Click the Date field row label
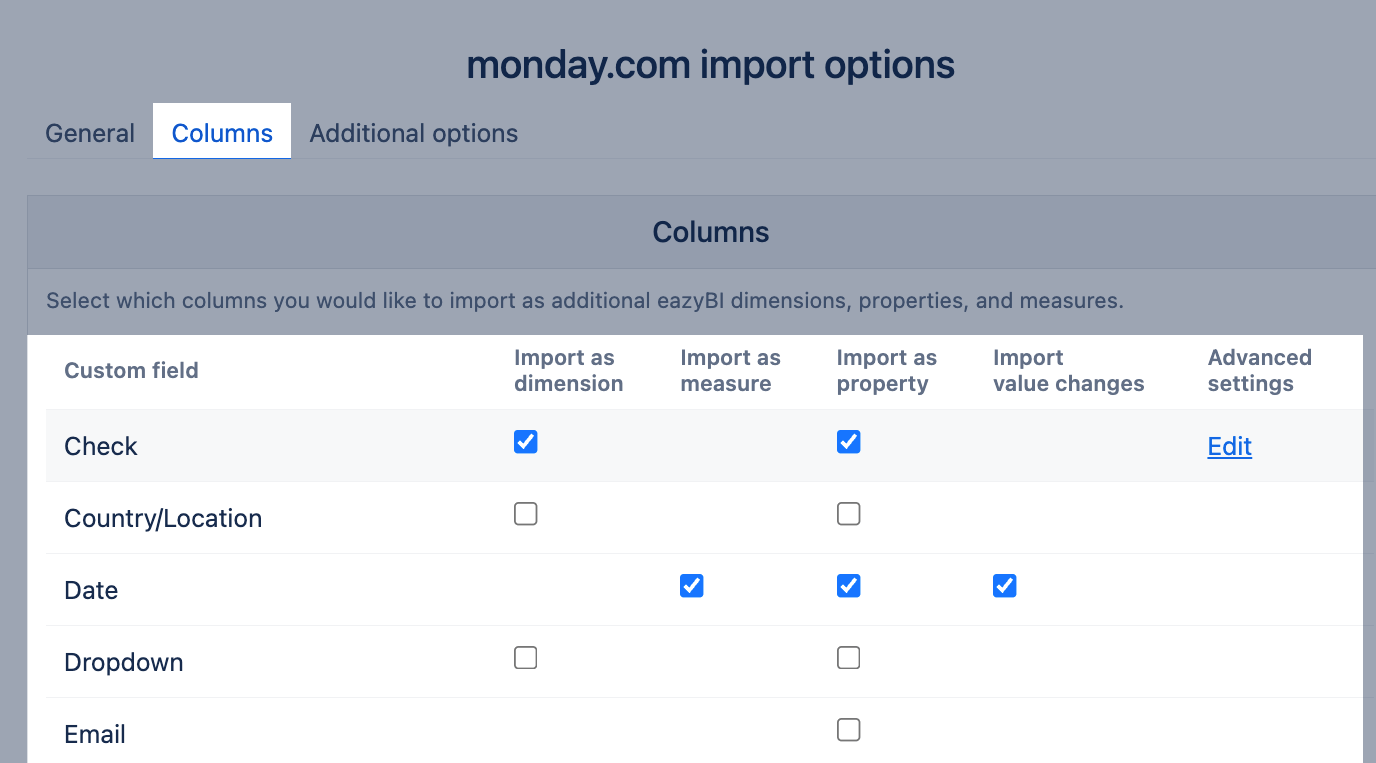Screen dimensions: 1376x763 (91, 591)
